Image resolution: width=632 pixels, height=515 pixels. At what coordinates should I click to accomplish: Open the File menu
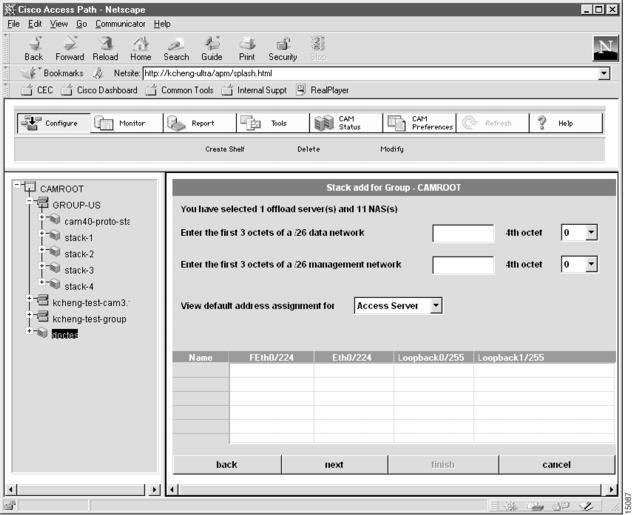tap(13, 24)
